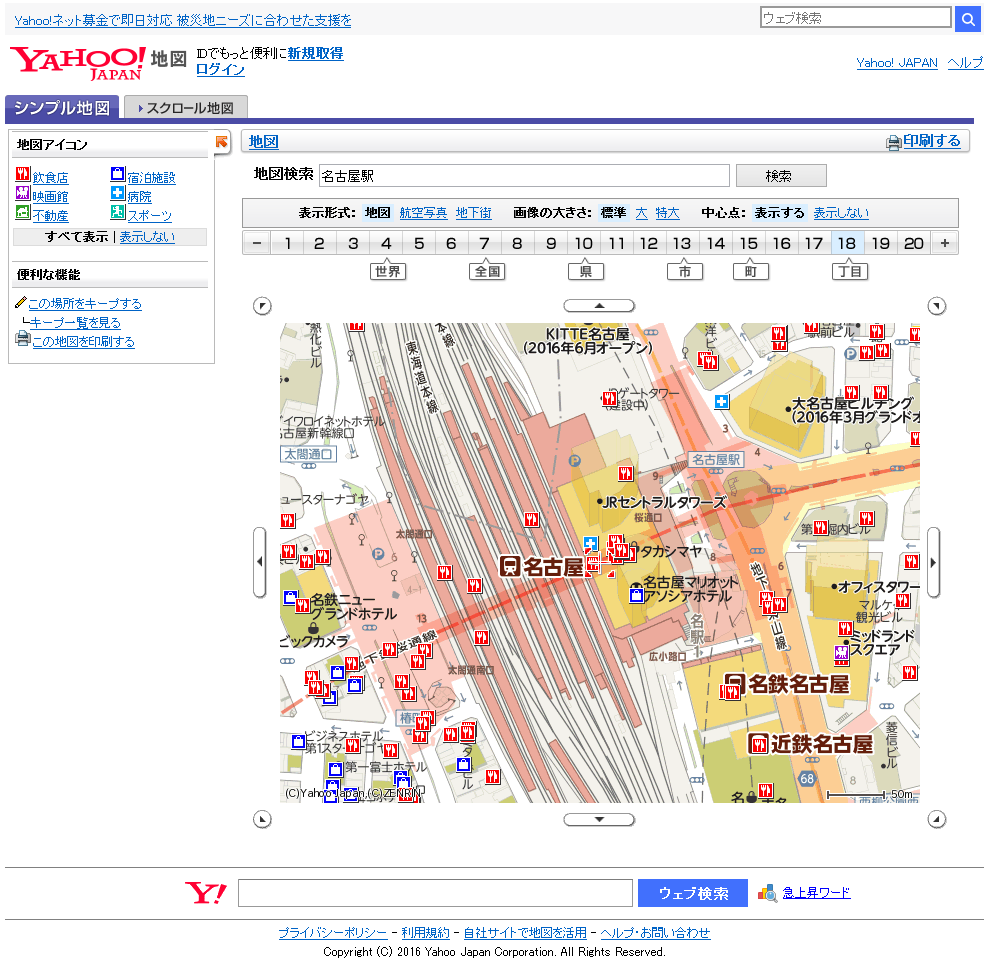Click the trending words chart icon
Image resolution: width=989 pixels, height=964 pixels.
pos(767,893)
